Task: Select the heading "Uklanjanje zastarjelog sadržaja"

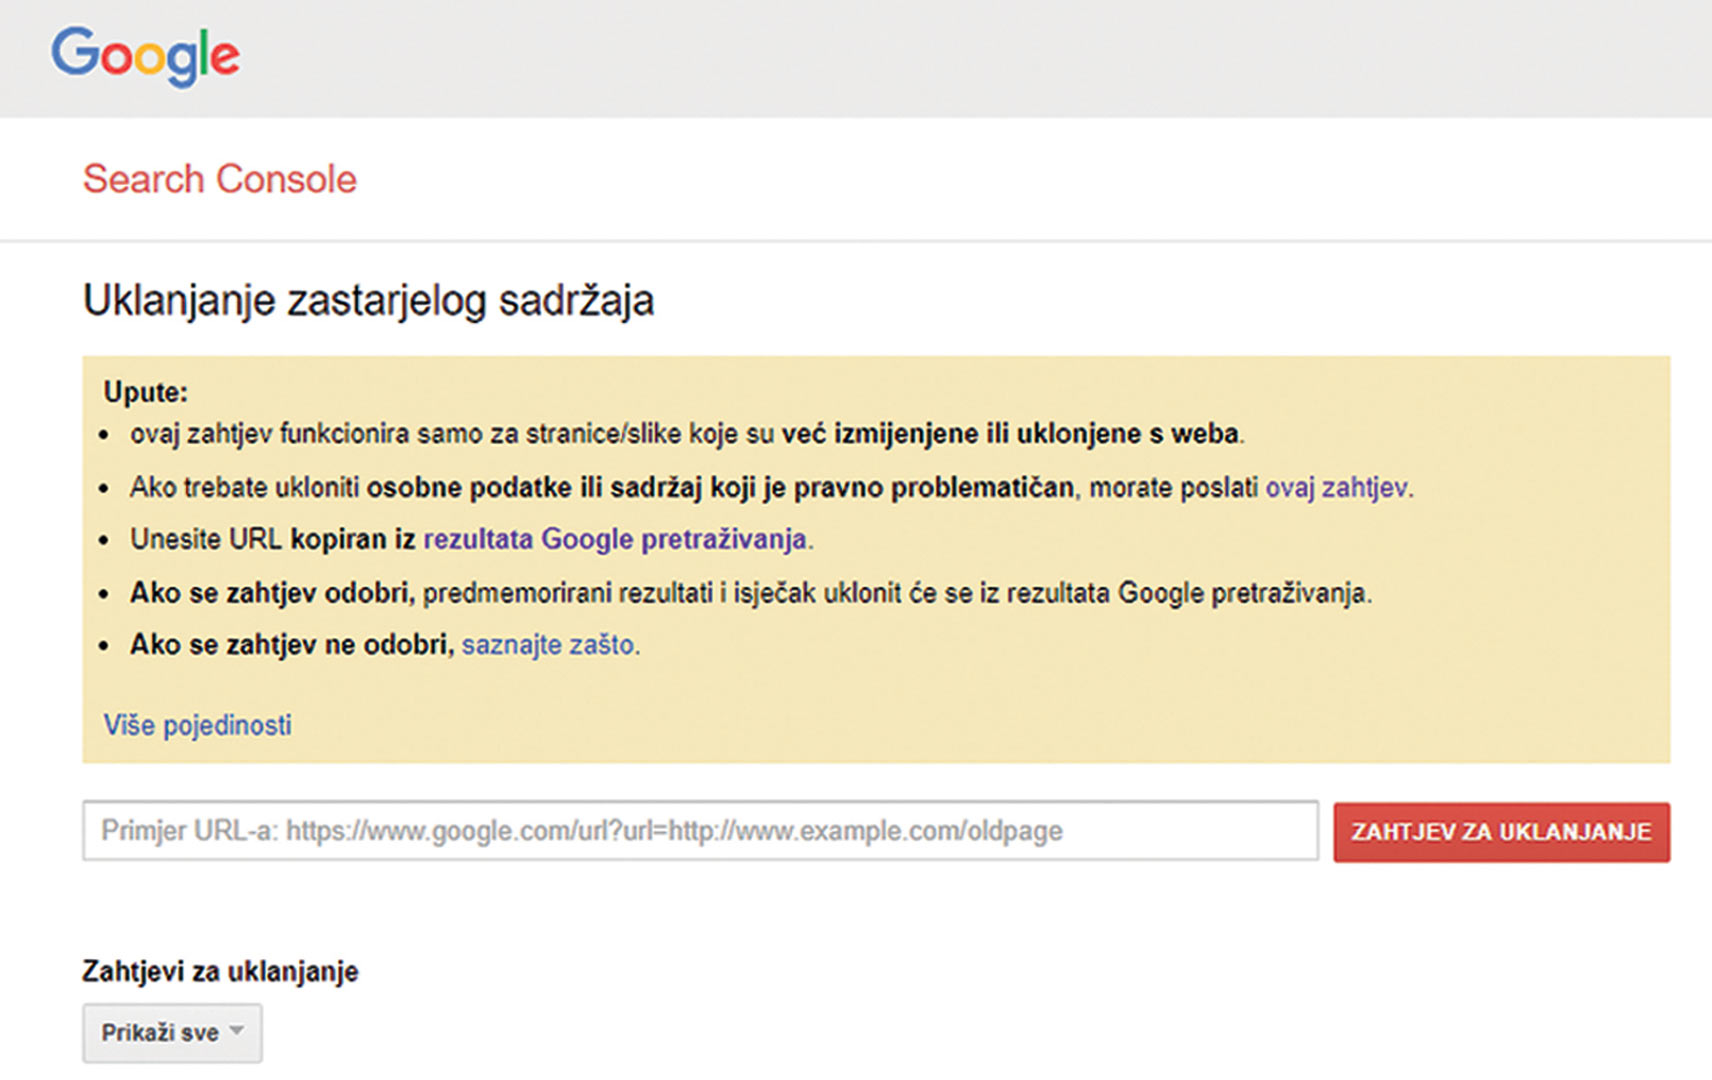Action: (369, 301)
